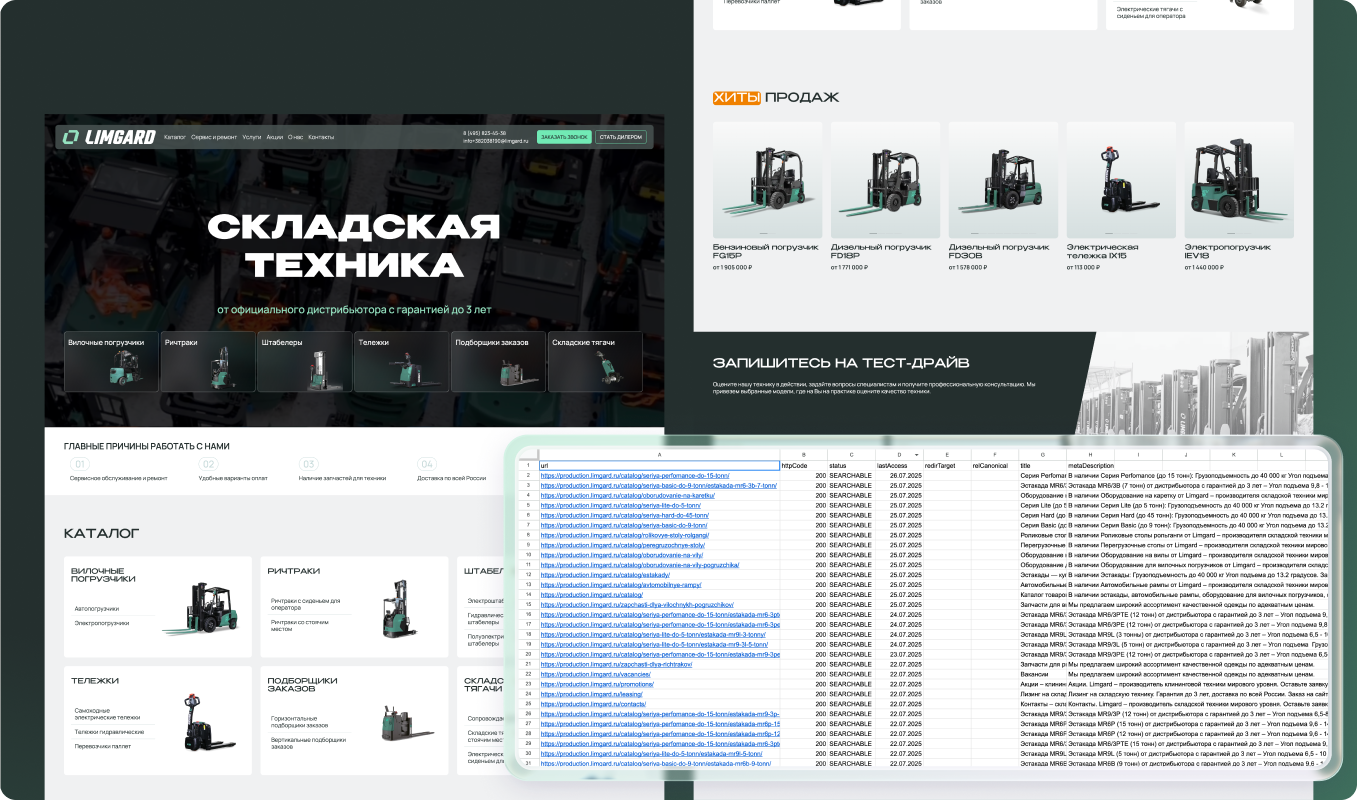Open the leasing URL in row 24
This screenshot has width=1357, height=800.
591,694
